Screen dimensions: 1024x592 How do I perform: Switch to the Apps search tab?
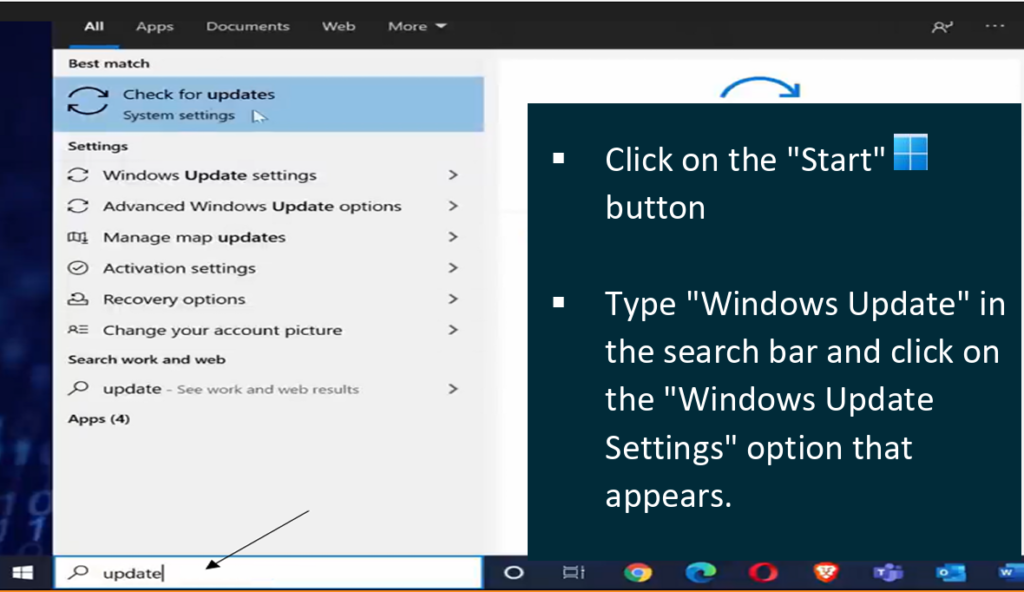154,27
